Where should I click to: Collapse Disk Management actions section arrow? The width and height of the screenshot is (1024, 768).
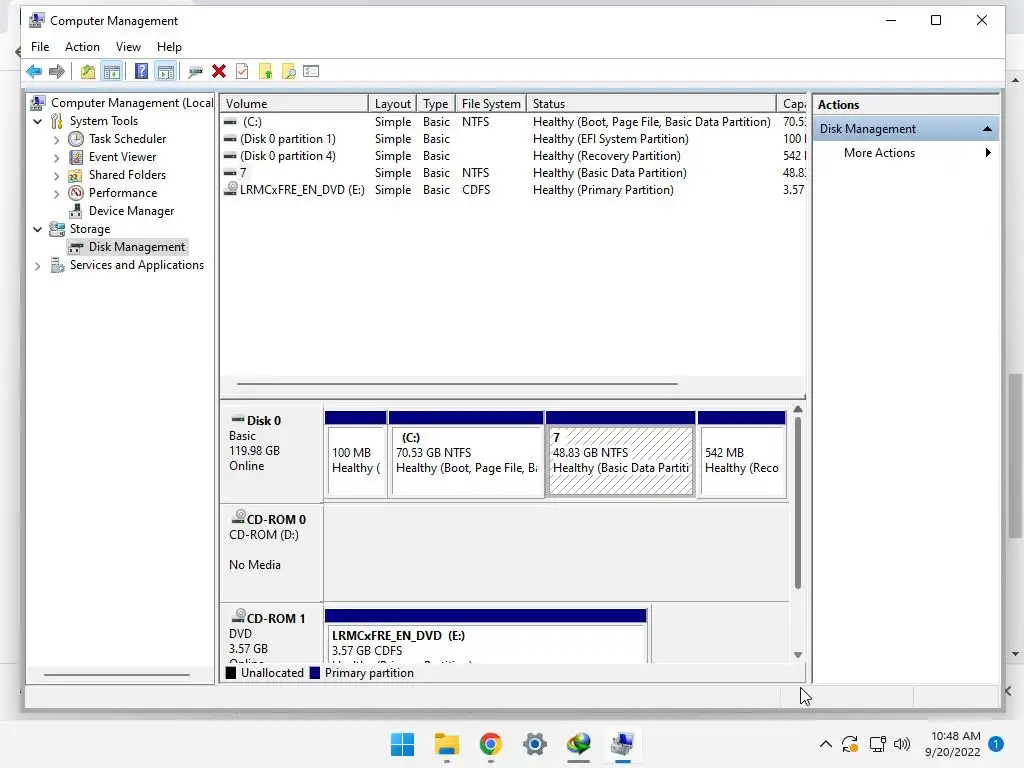pyautogui.click(x=987, y=129)
